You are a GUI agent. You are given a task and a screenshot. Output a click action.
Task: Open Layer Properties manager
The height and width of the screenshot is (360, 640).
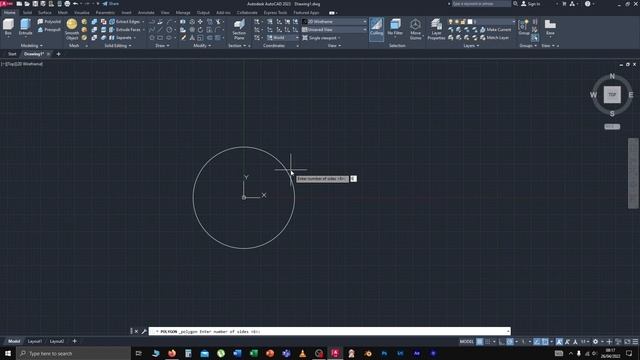(436, 29)
